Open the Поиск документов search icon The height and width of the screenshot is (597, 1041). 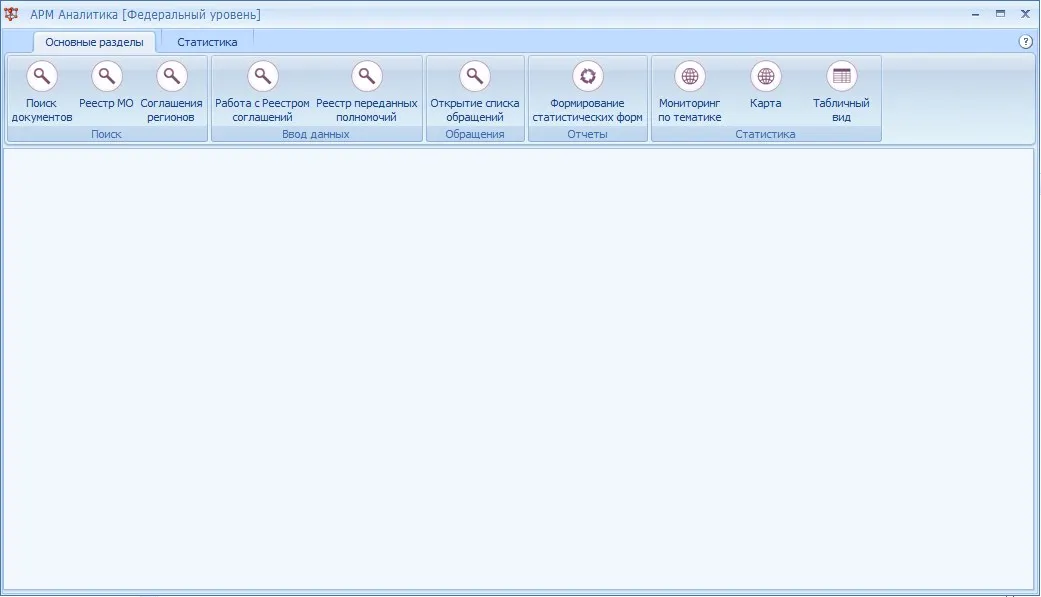[x=41, y=76]
